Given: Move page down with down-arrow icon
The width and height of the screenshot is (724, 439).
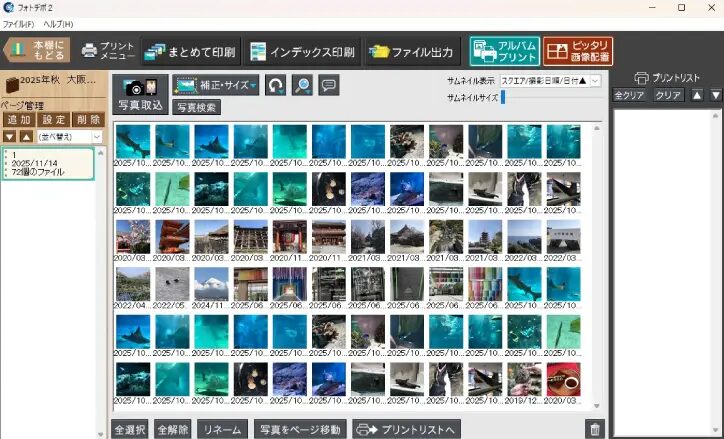Looking at the screenshot, I should pos(10,137).
